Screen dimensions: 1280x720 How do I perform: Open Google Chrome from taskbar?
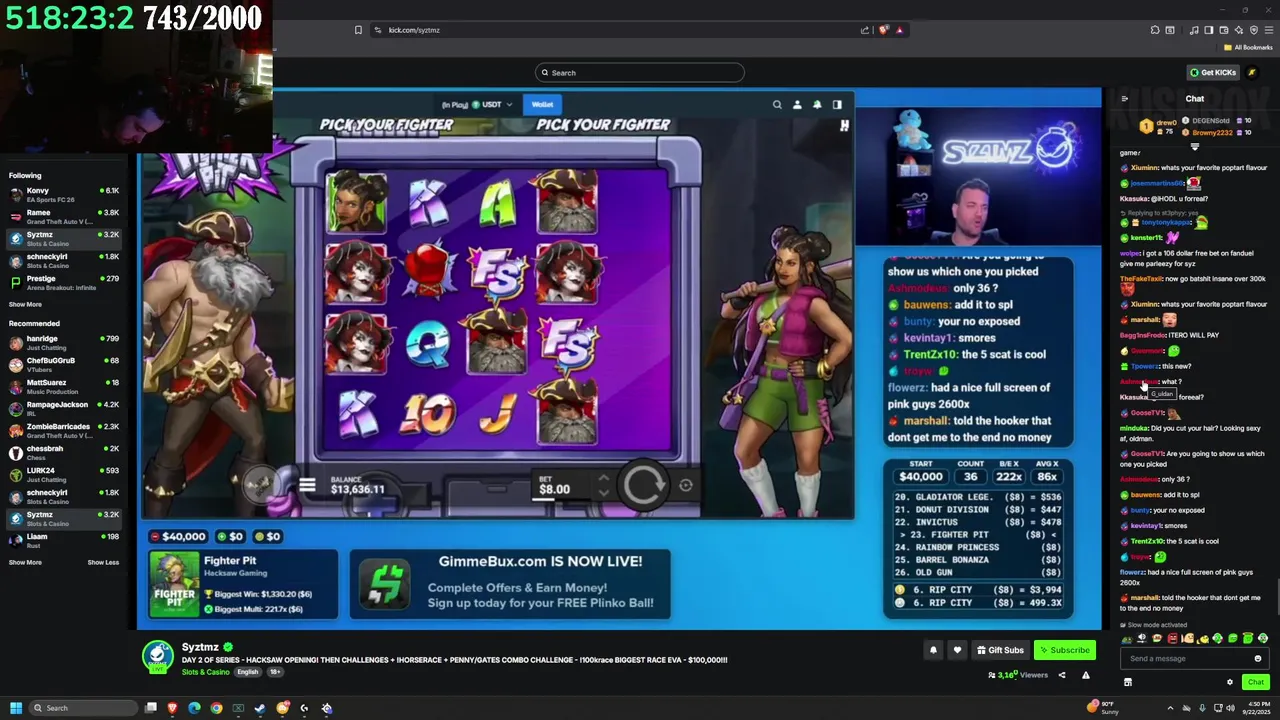216,708
